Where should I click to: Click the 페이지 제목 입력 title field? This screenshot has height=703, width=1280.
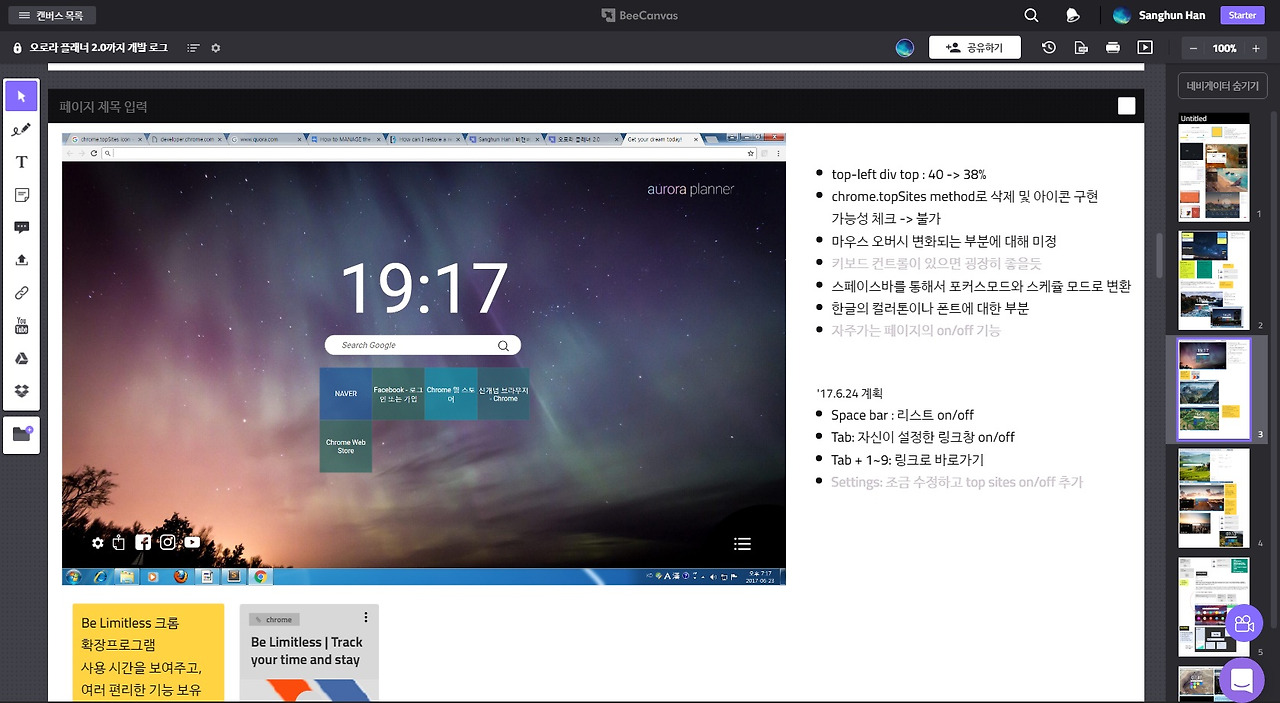click(x=103, y=106)
